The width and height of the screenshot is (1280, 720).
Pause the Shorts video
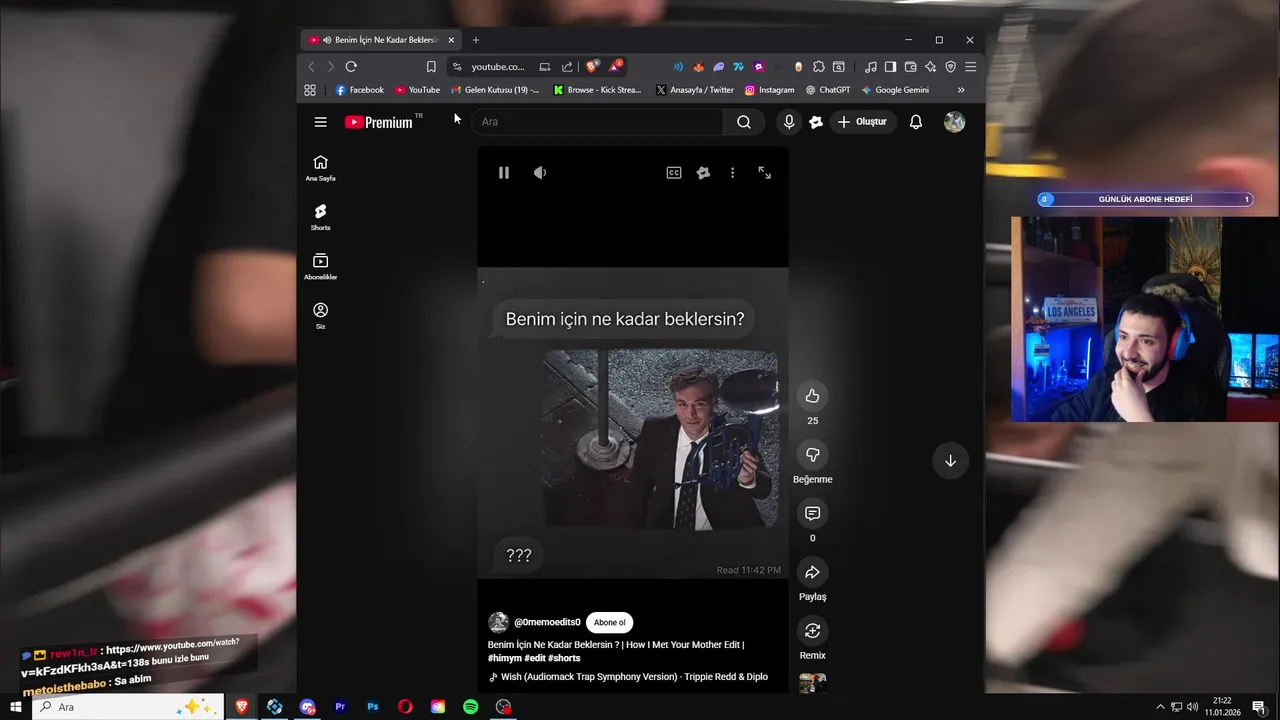pos(504,173)
